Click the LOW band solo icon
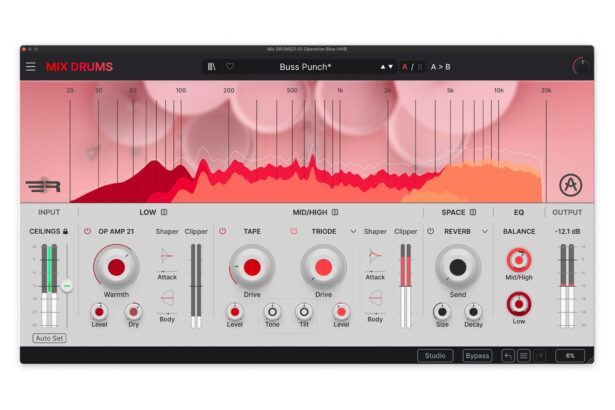 (x=164, y=212)
